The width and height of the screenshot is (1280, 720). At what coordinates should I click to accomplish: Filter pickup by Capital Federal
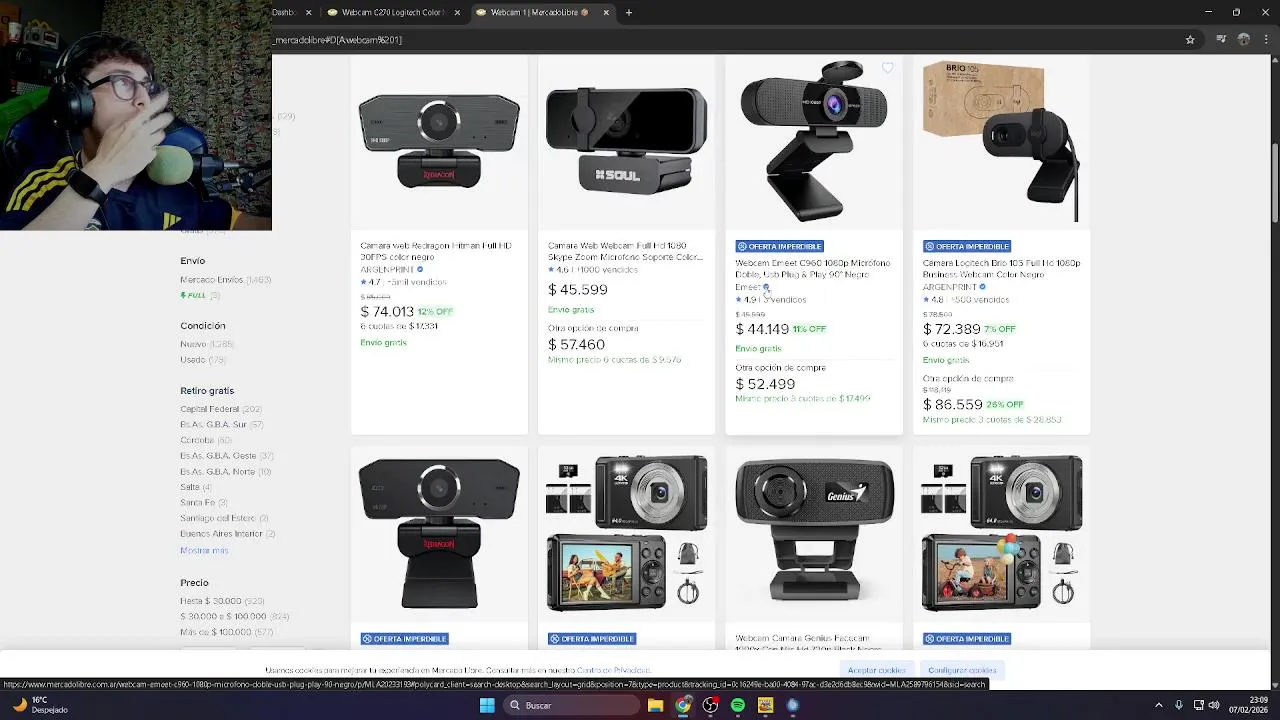(x=220, y=409)
